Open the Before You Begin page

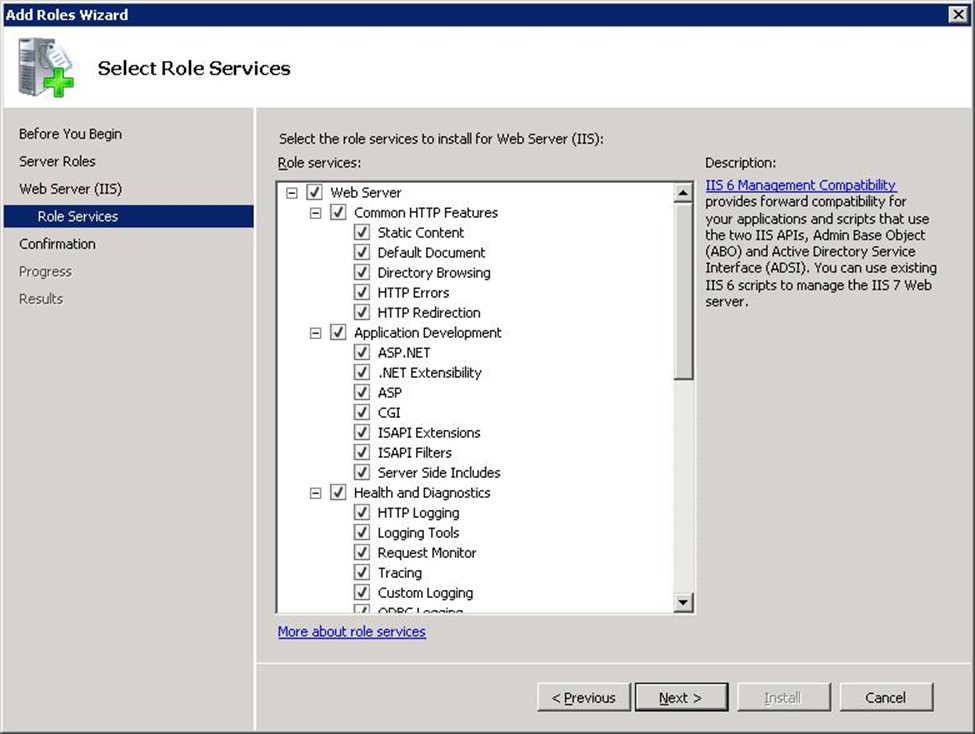tap(70, 134)
